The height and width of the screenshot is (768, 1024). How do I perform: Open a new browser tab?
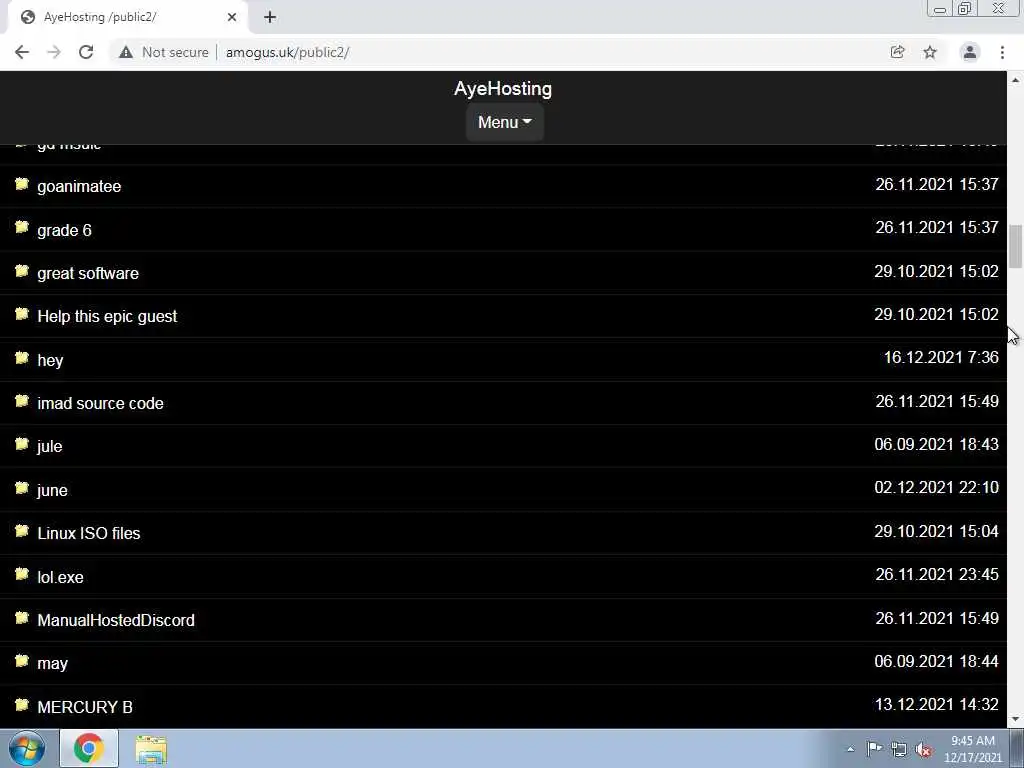pos(270,17)
